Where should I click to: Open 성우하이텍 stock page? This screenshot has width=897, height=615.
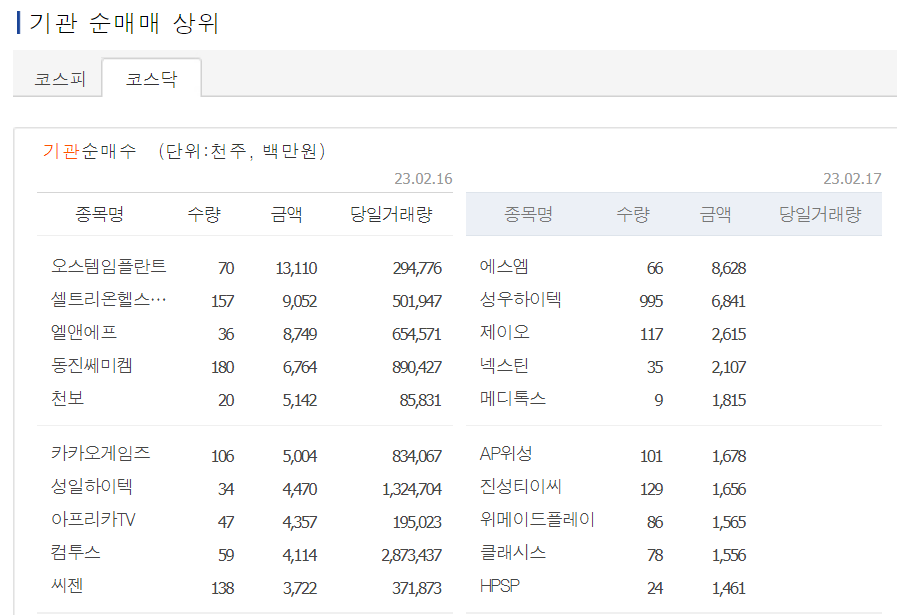click(x=521, y=300)
